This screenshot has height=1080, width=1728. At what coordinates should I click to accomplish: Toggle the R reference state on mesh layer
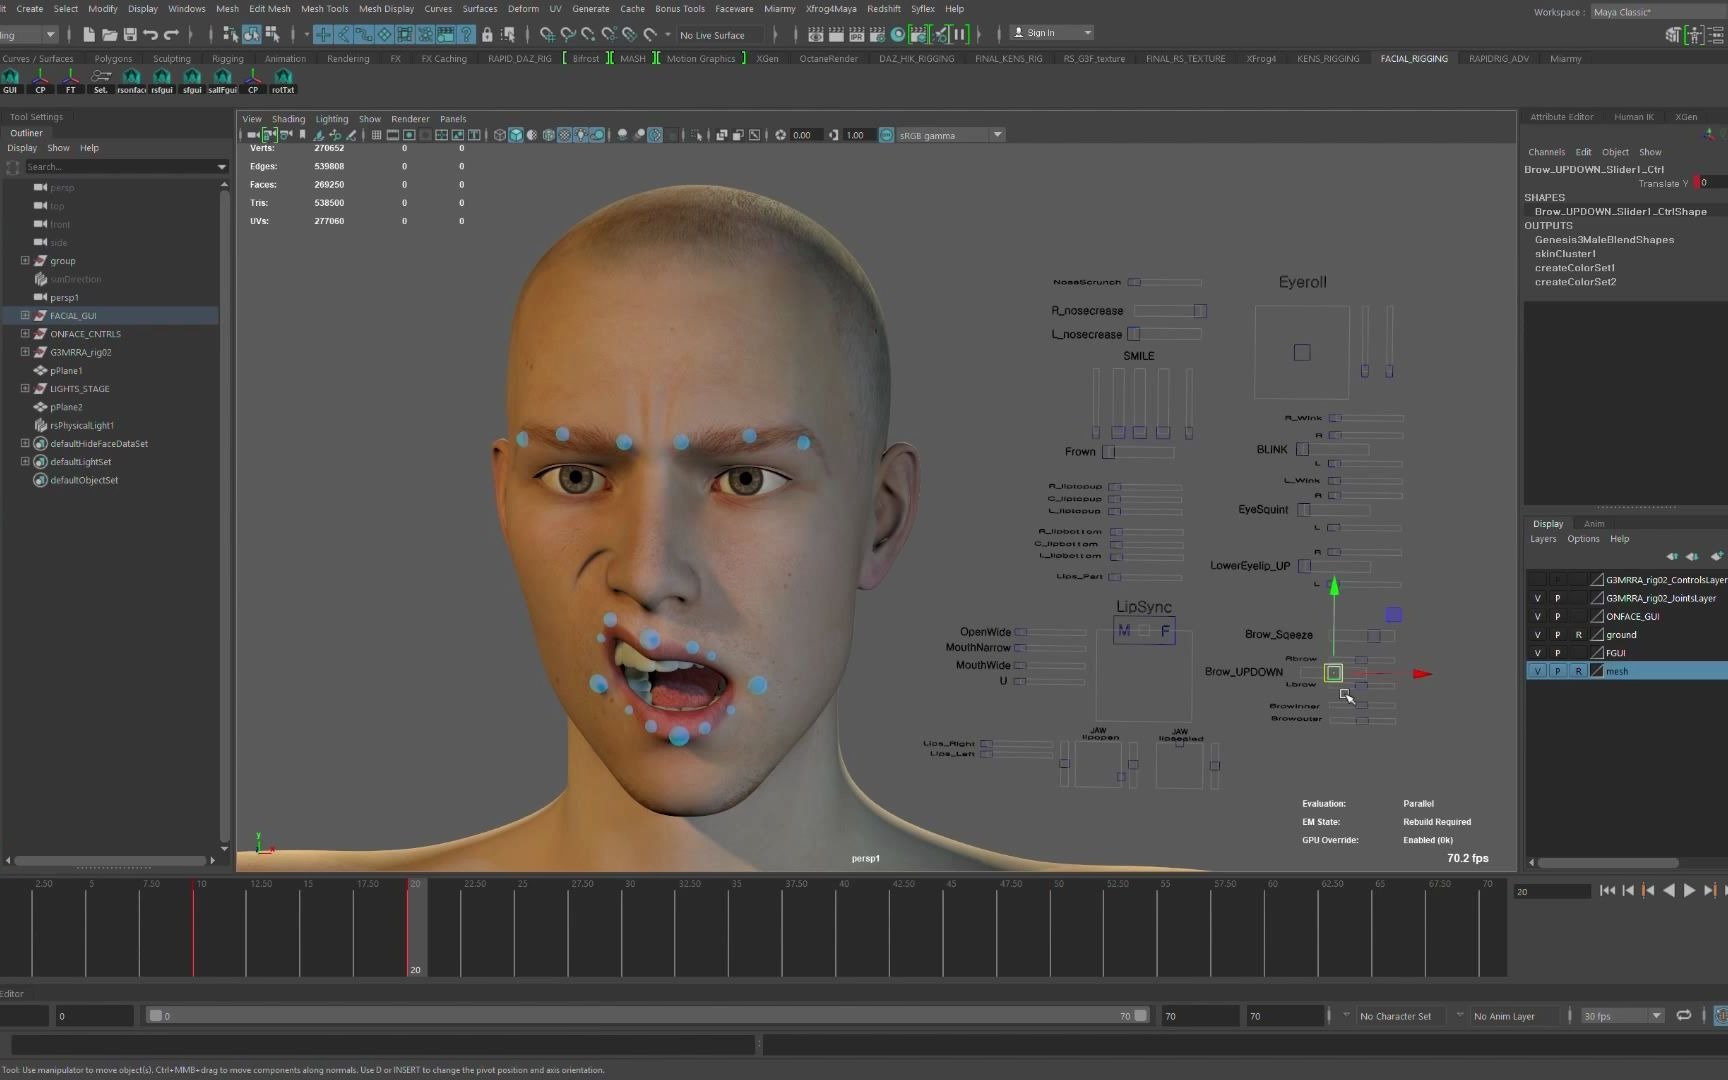[x=1580, y=670]
